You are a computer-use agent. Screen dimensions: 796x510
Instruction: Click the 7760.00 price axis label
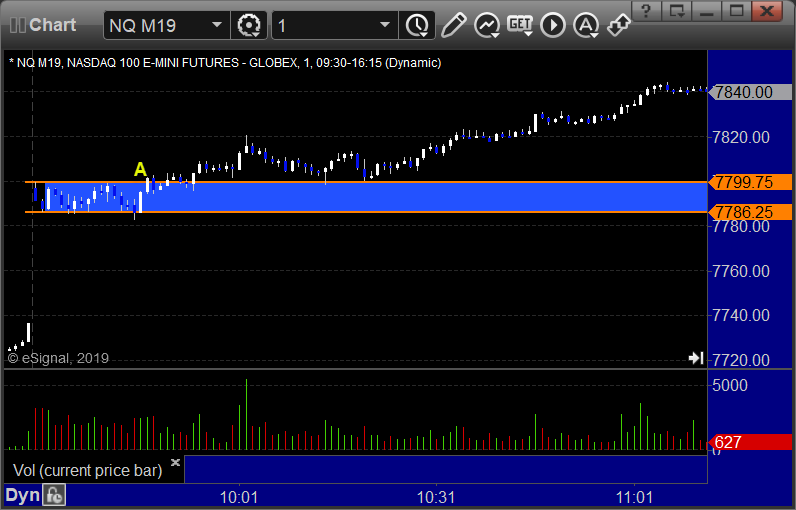coord(741,271)
